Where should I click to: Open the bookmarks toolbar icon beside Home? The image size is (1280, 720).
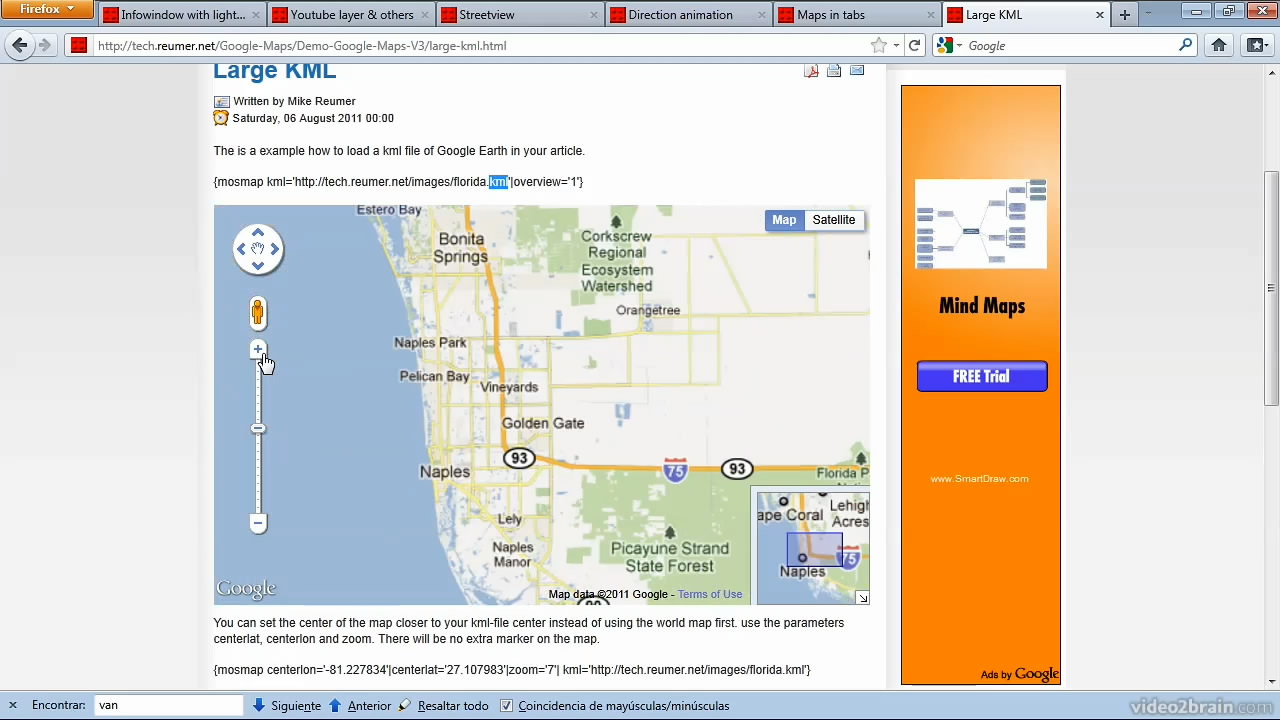point(1256,45)
